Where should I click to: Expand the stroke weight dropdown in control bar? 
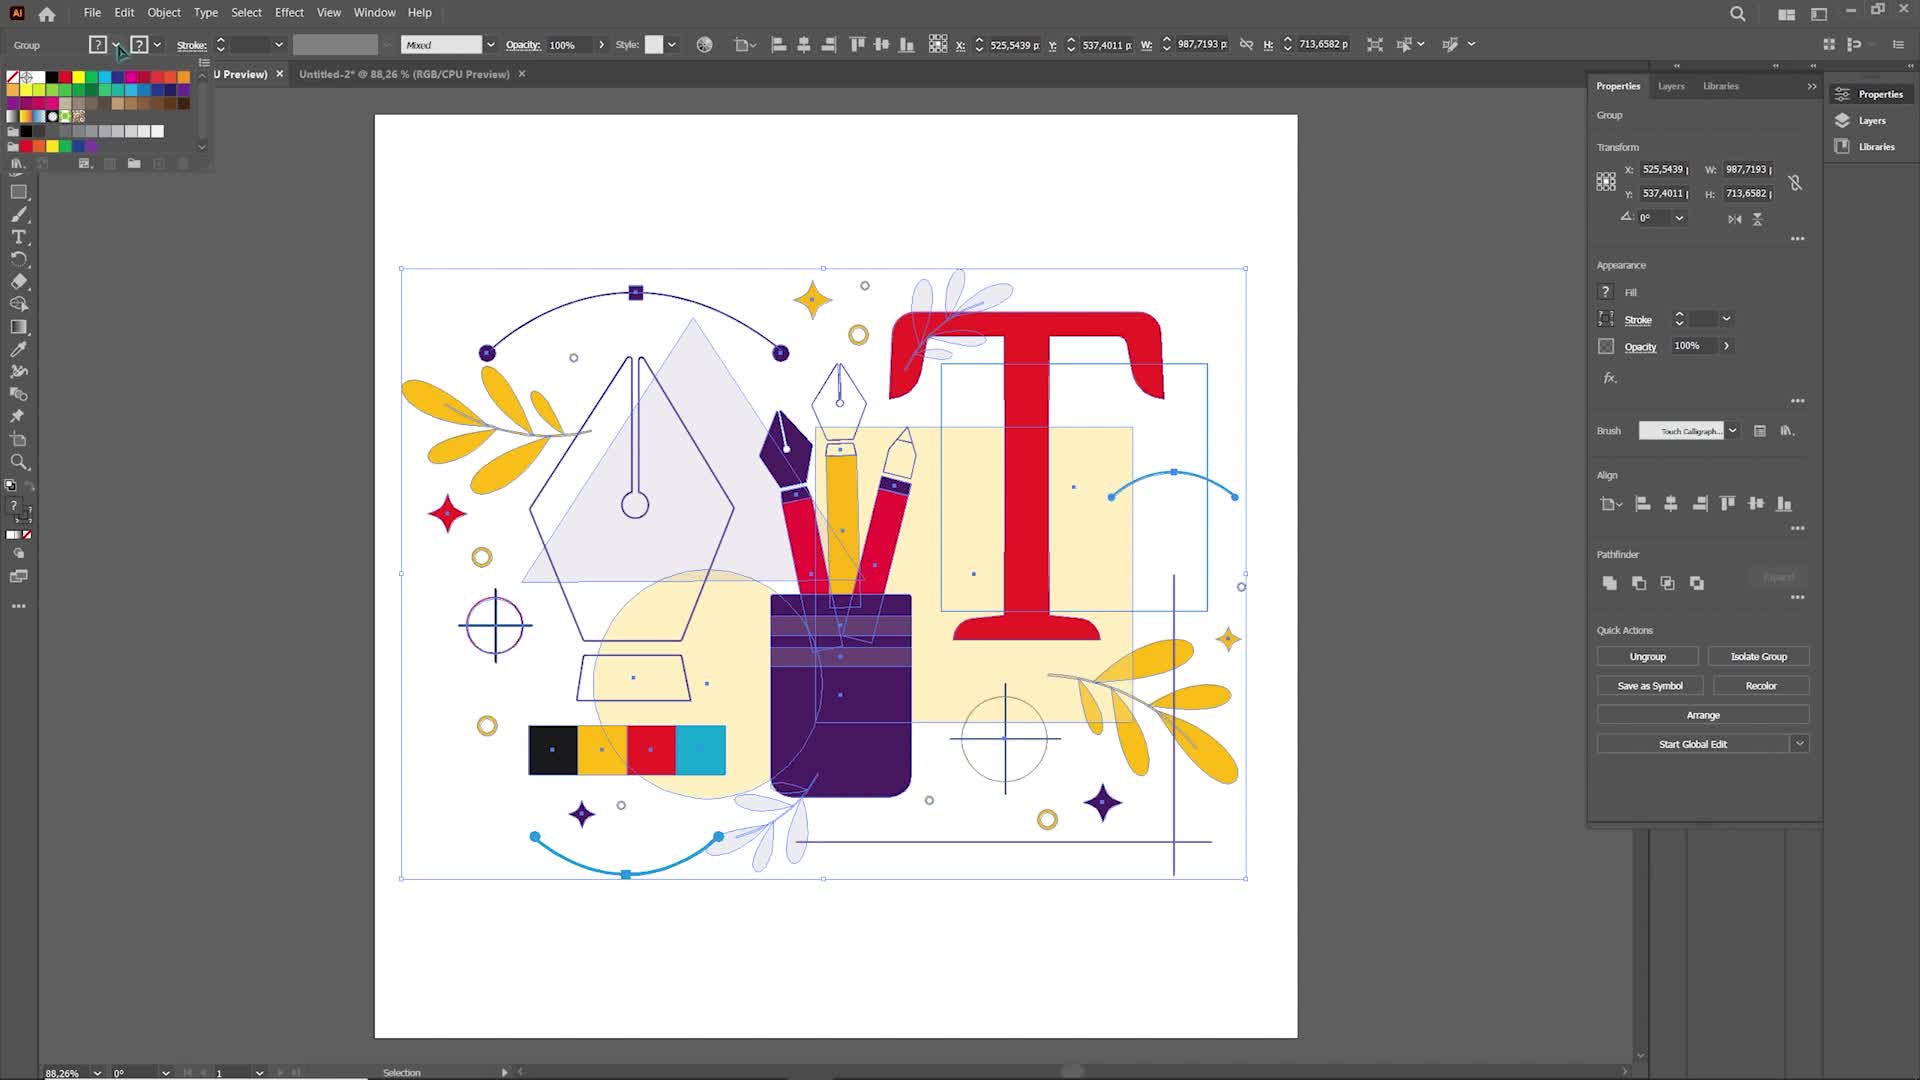coord(279,45)
